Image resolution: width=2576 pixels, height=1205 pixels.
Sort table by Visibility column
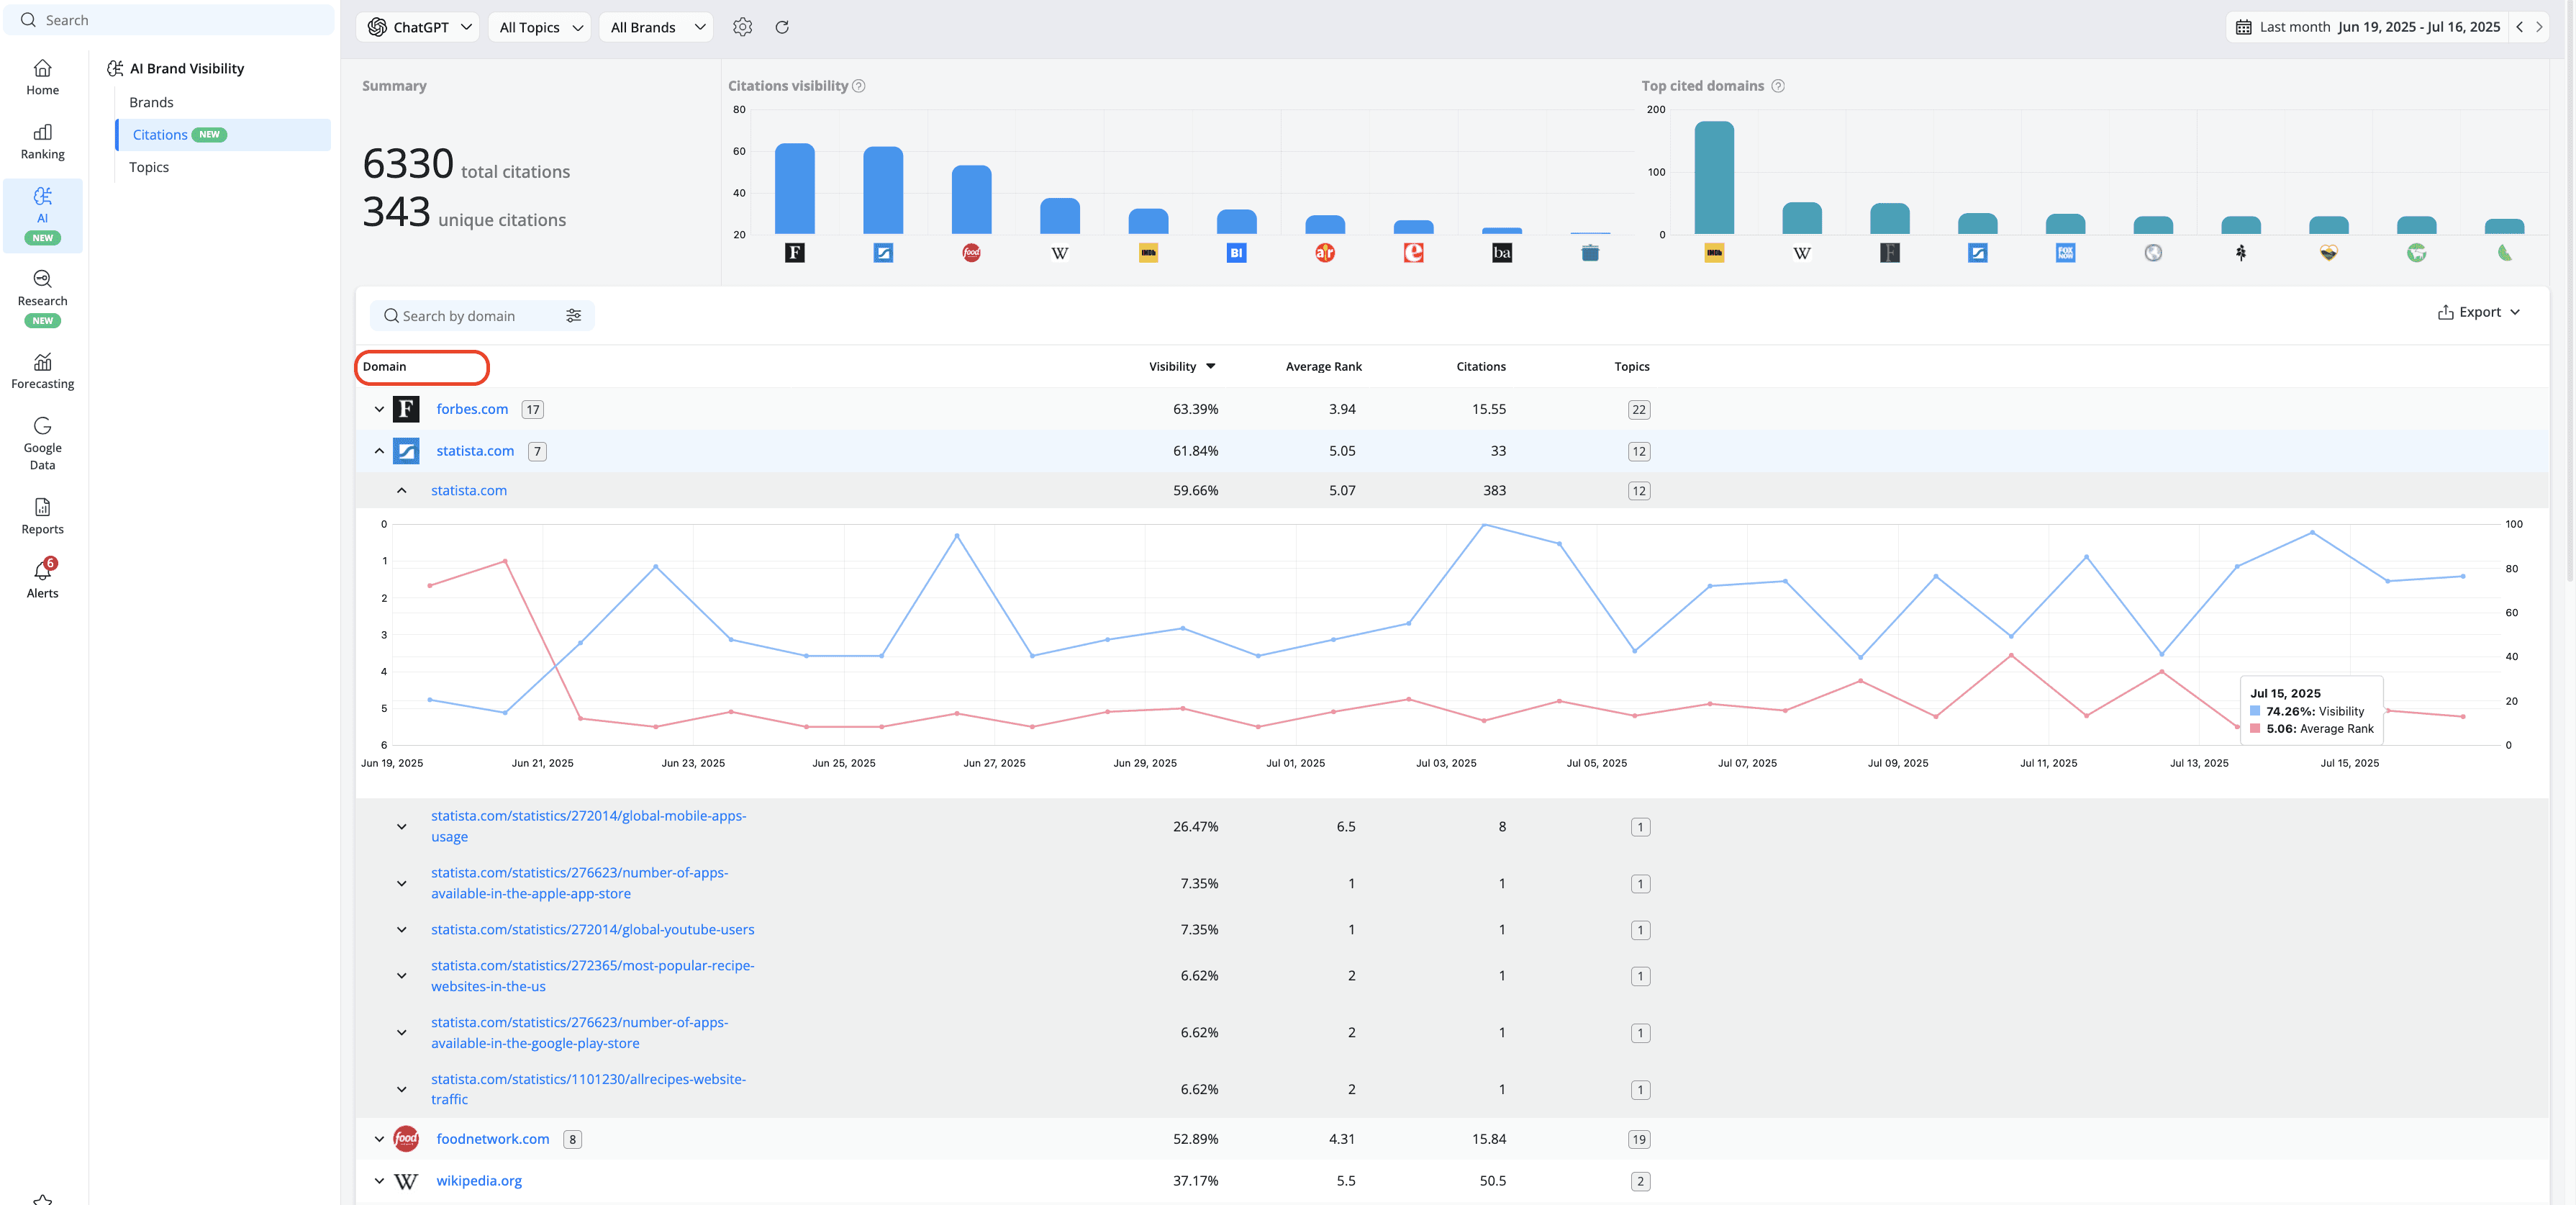1182,367
